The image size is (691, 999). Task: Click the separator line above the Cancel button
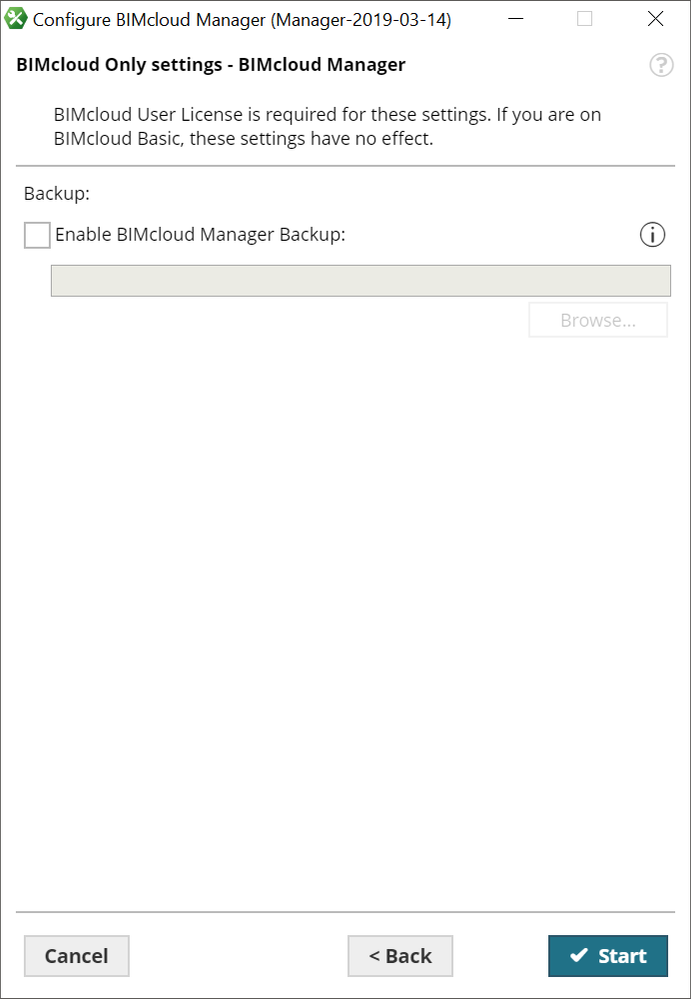click(345, 912)
